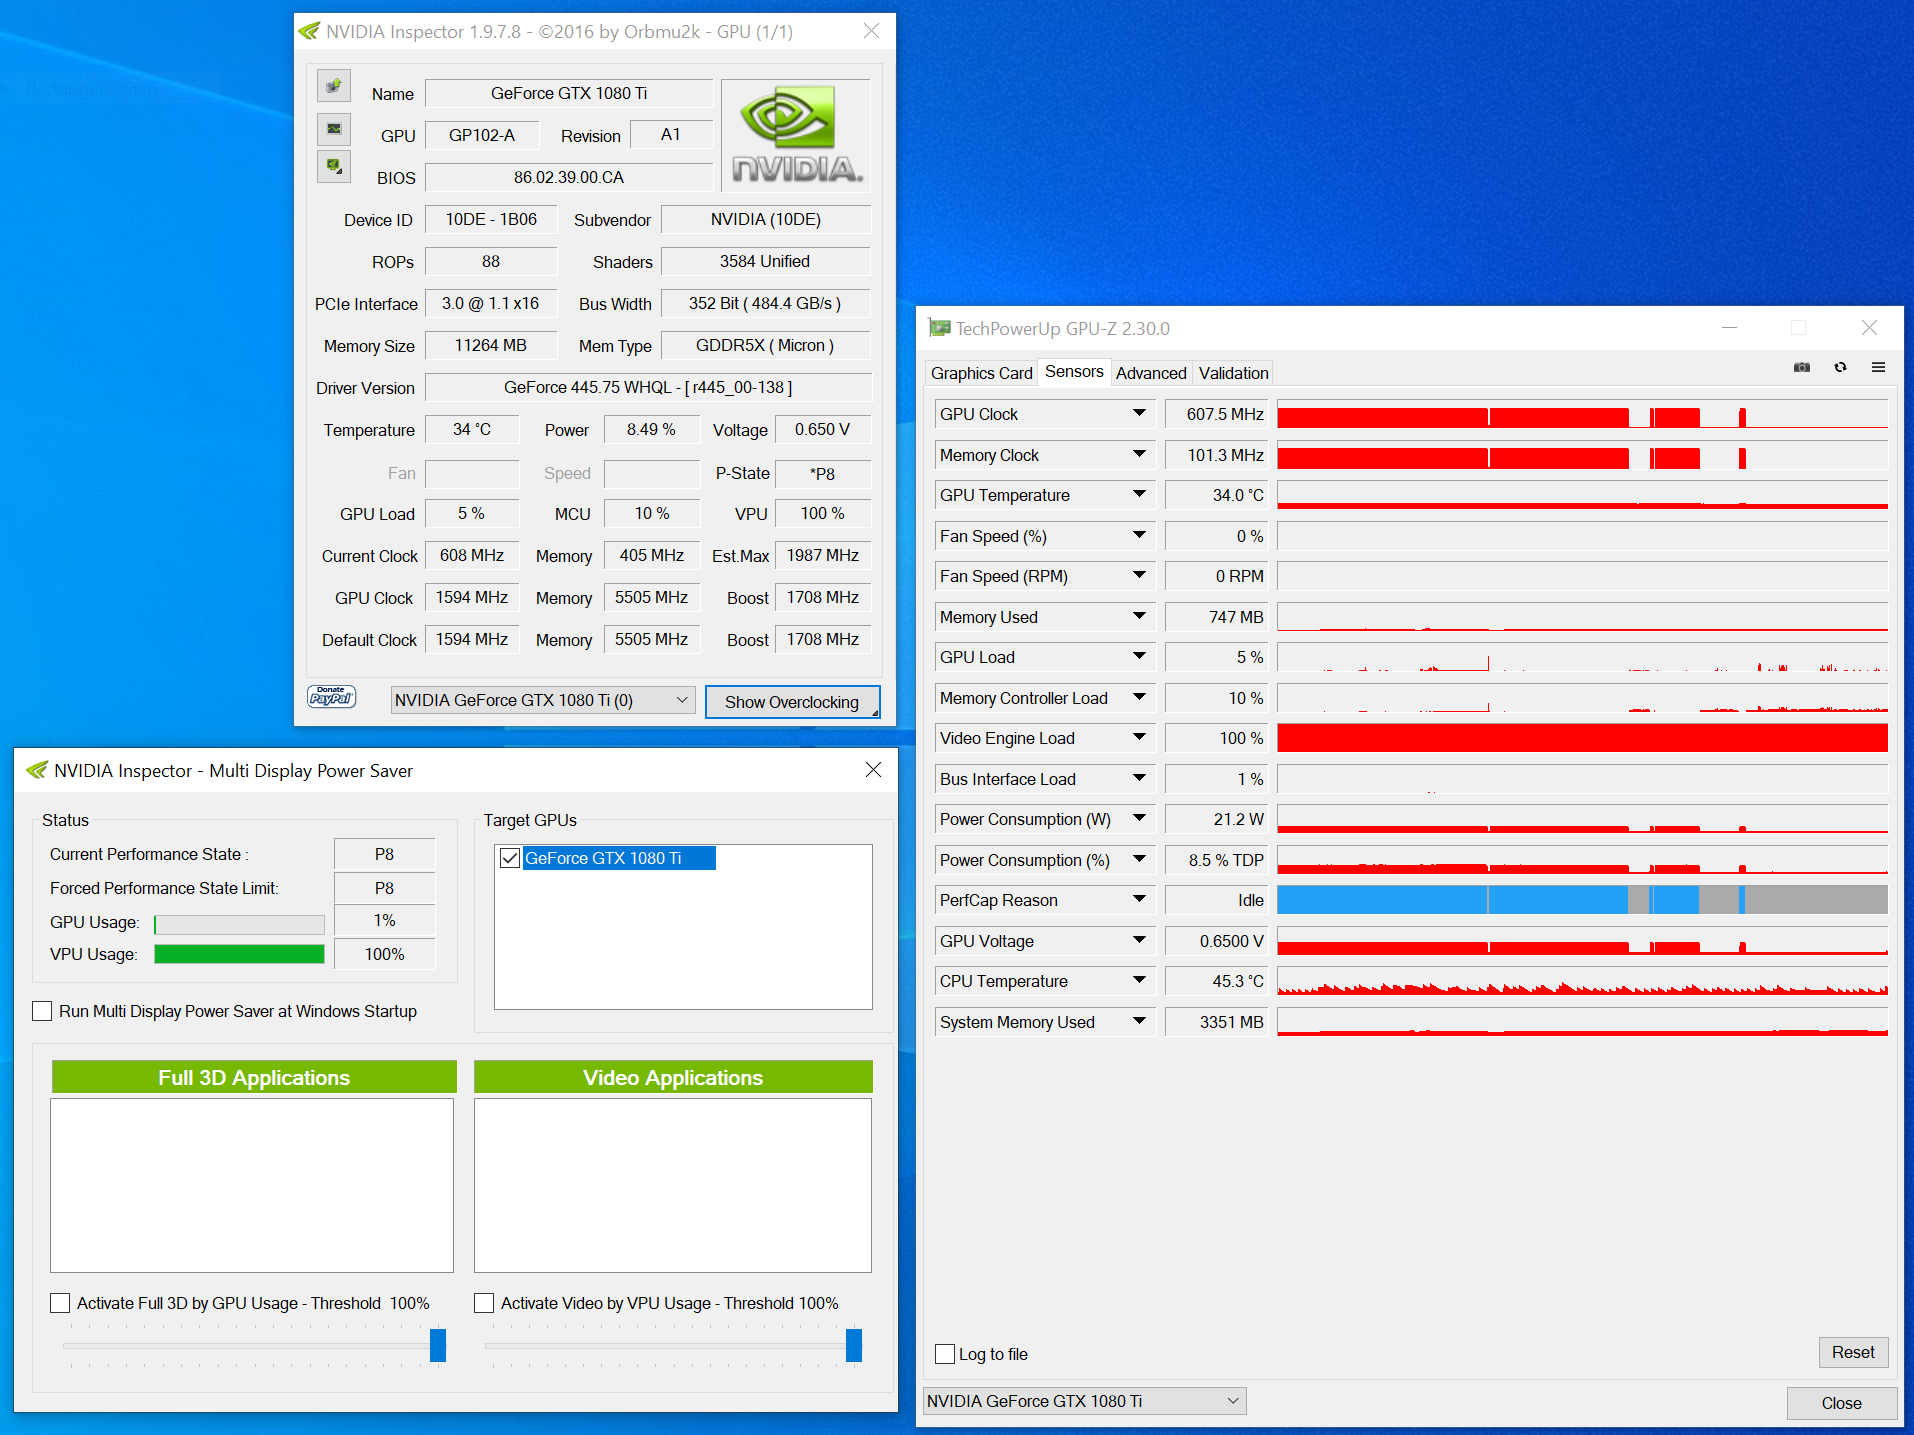Open the GPU selector dropdown in GPU-Z

[x=1084, y=1401]
